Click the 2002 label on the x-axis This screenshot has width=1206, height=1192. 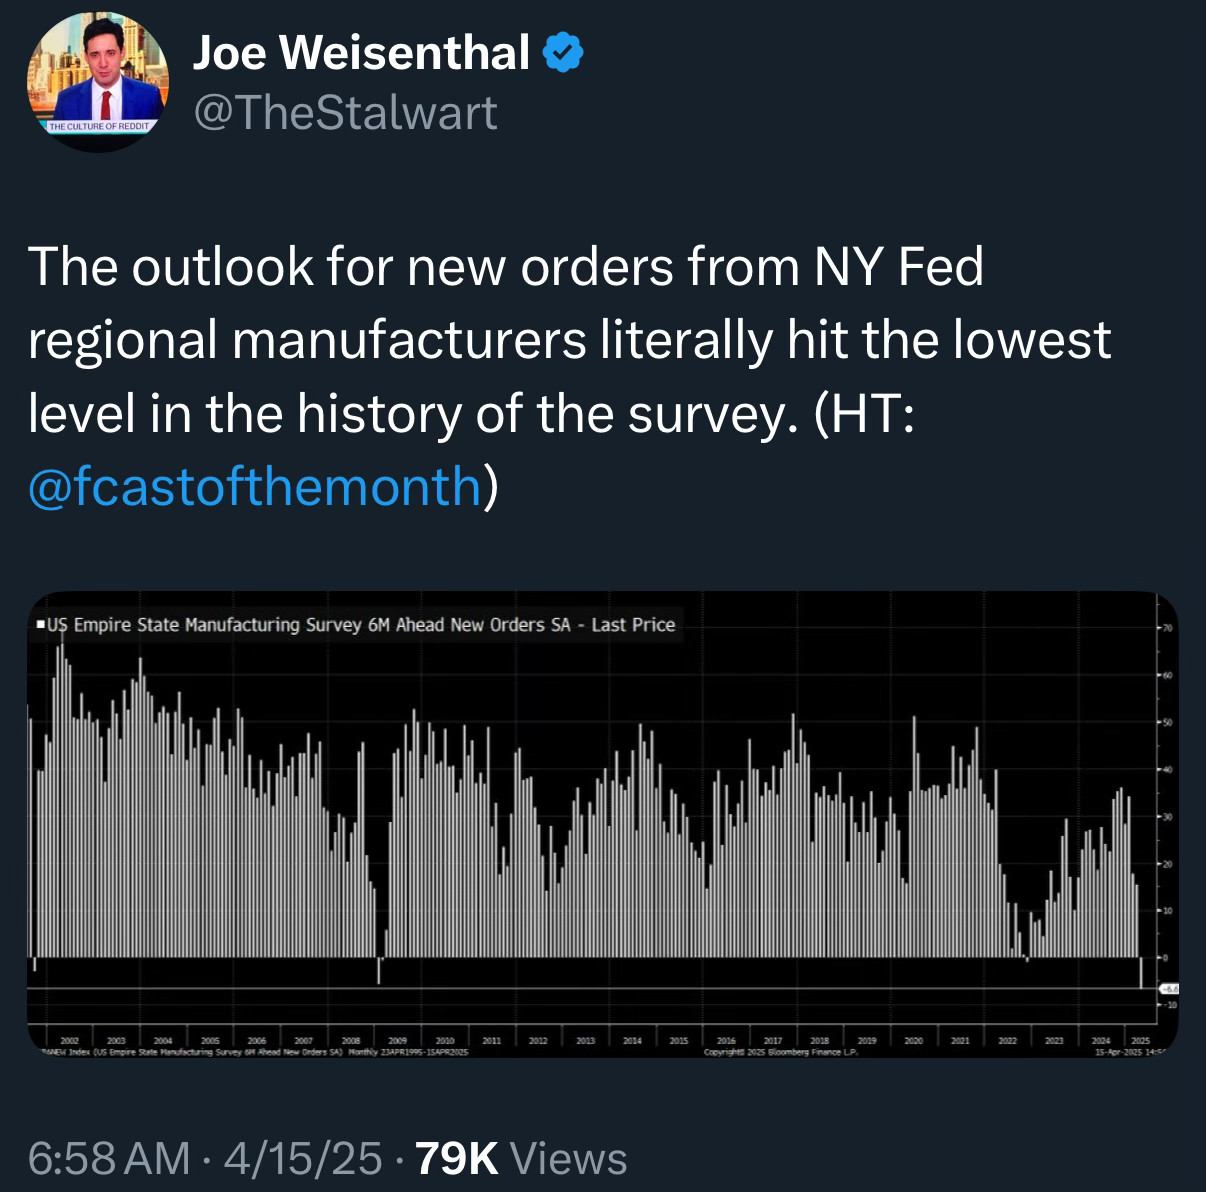(70, 1041)
